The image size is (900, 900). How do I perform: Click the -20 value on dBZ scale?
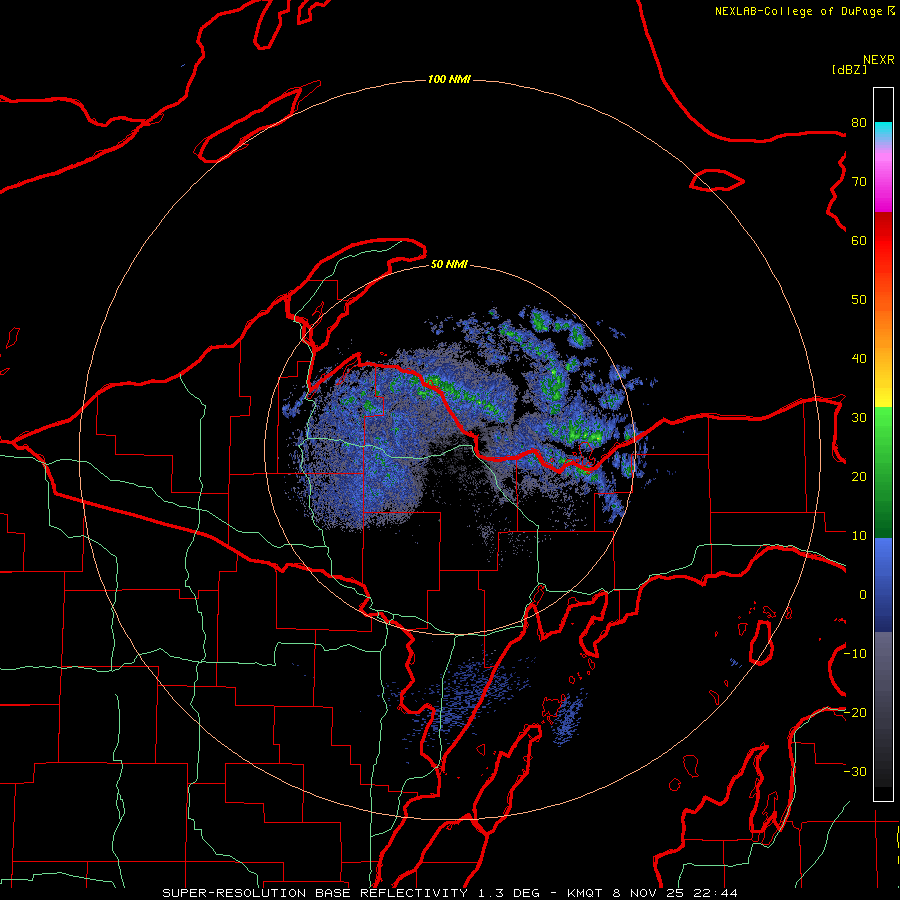click(855, 712)
